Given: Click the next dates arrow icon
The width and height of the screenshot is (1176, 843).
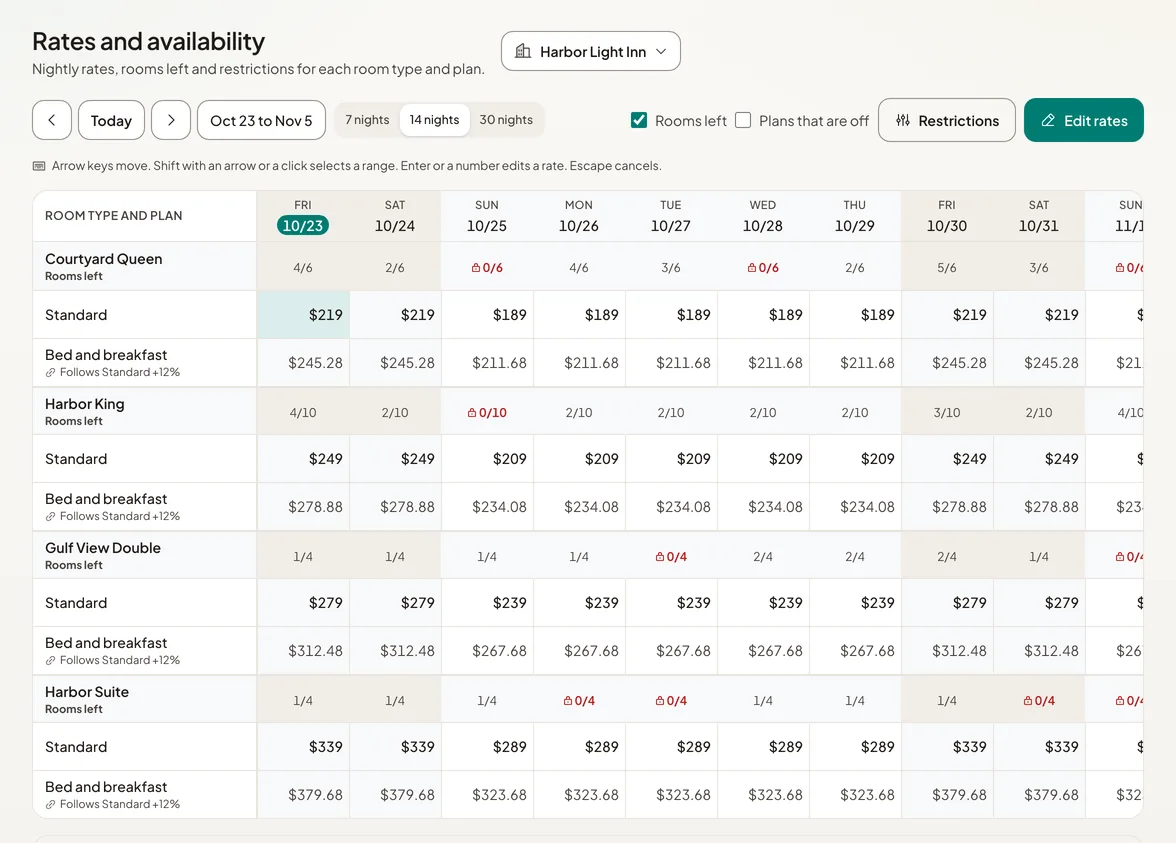Looking at the screenshot, I should point(171,120).
